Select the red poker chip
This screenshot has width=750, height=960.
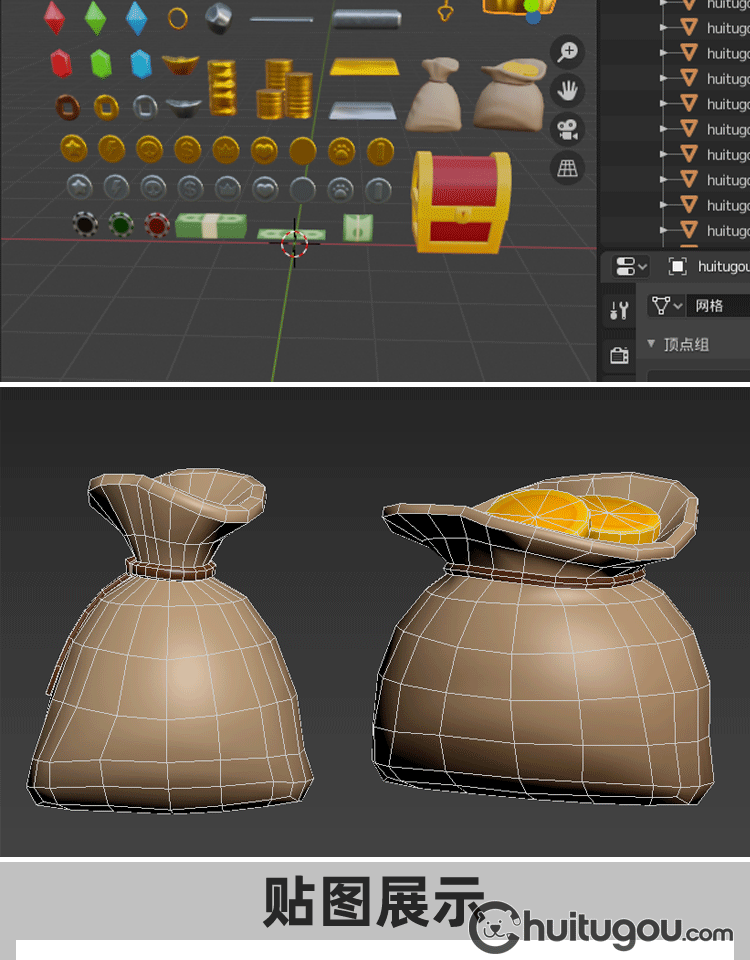[x=157, y=225]
